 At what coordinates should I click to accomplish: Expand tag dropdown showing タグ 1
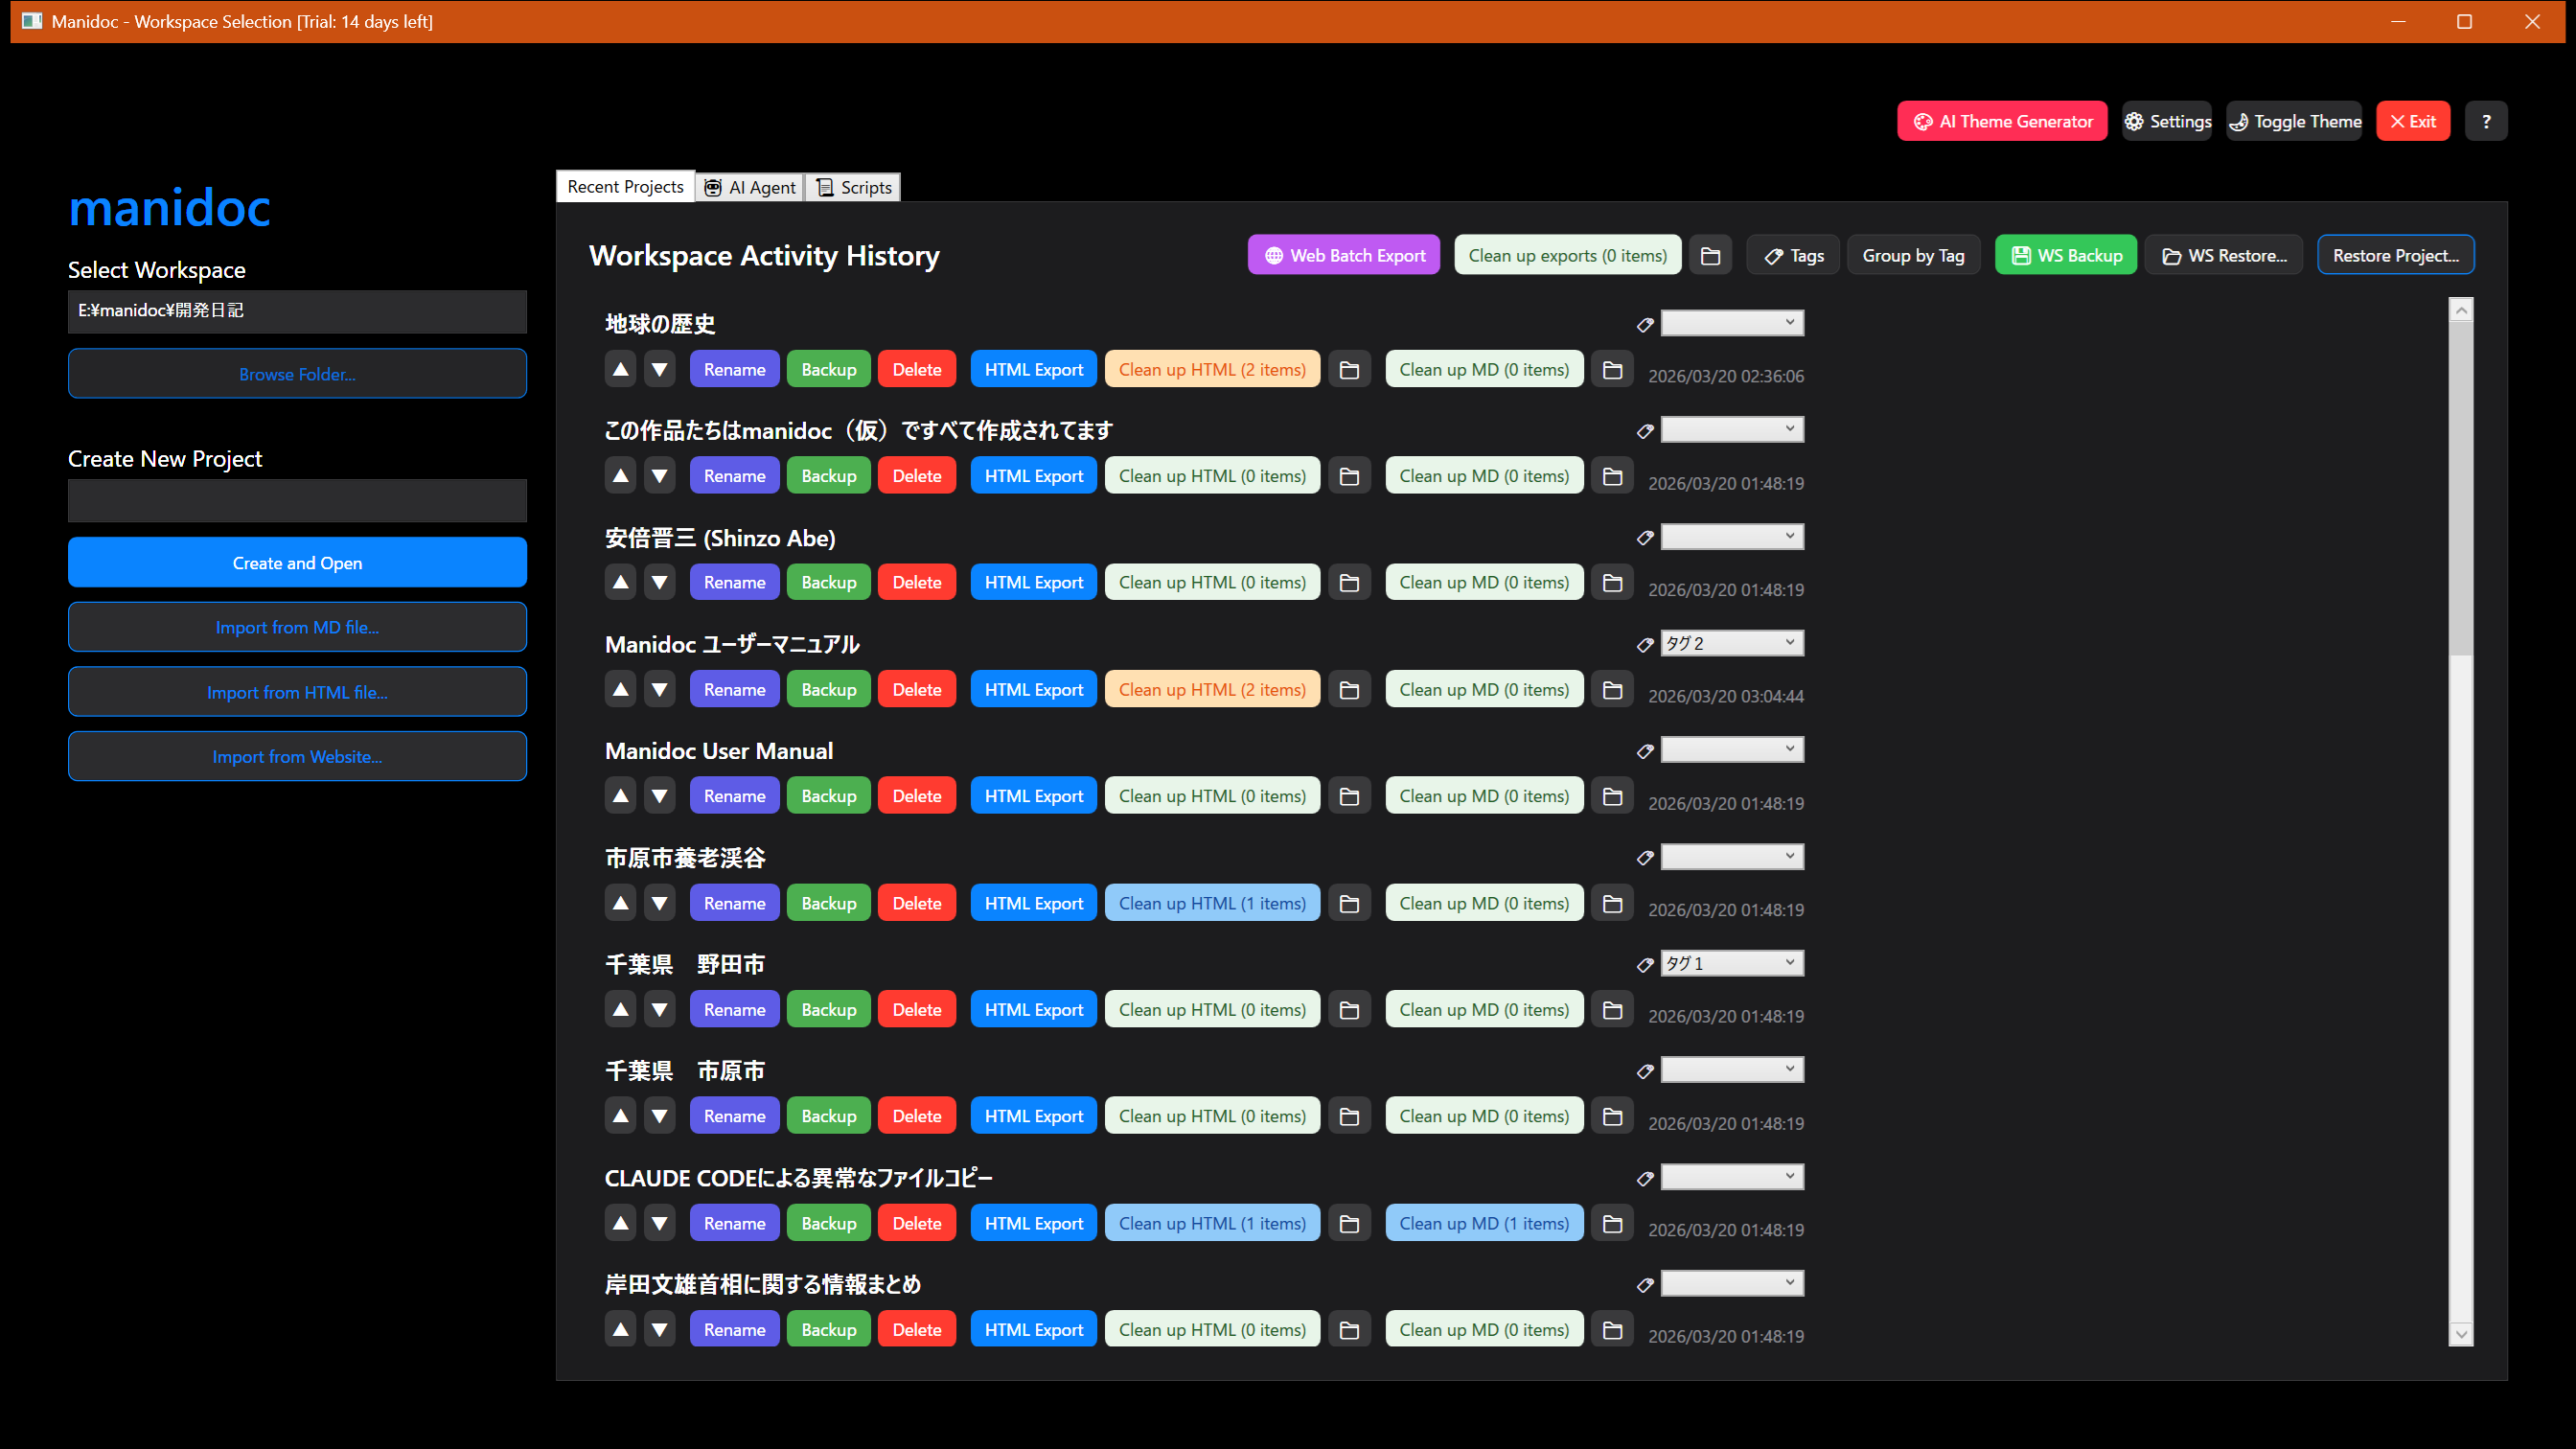(x=1732, y=964)
